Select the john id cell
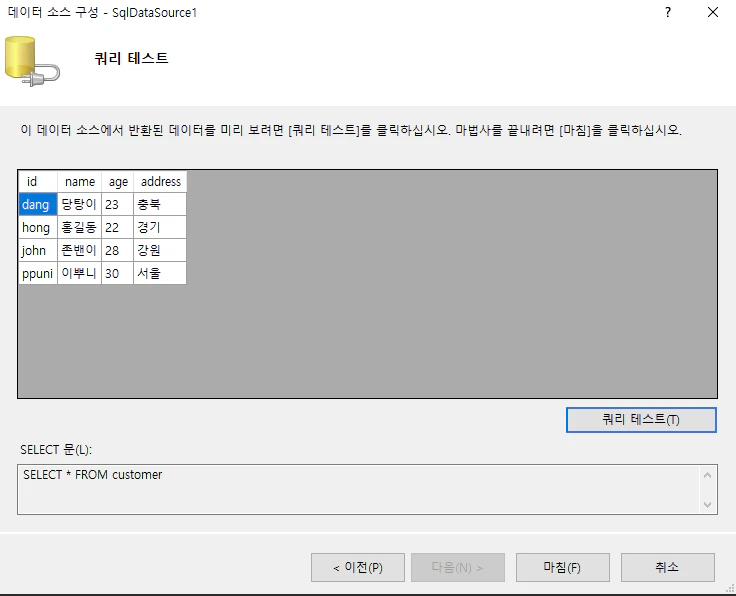The image size is (736, 596). [38, 250]
